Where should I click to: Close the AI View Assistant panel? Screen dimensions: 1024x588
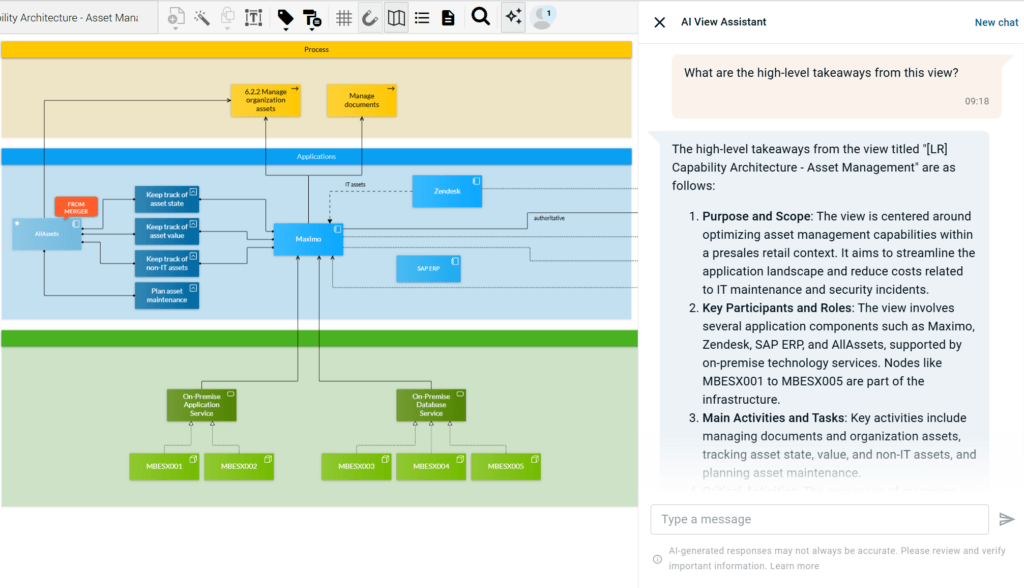pyautogui.click(x=660, y=22)
